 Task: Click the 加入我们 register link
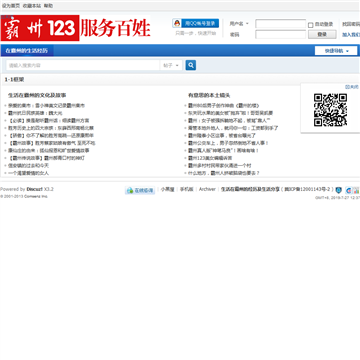point(351,34)
